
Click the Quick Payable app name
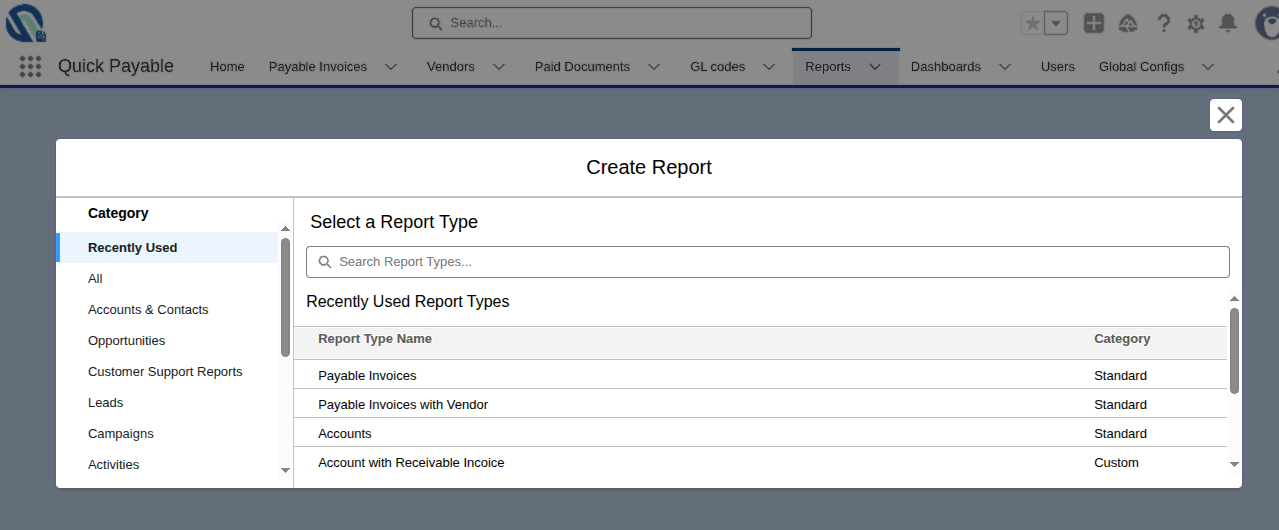pyautogui.click(x=116, y=66)
